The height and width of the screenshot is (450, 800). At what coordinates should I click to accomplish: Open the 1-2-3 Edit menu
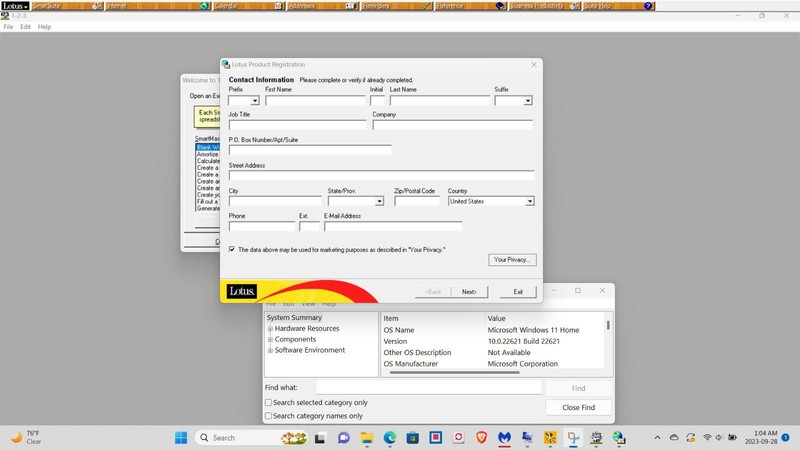pyautogui.click(x=25, y=27)
